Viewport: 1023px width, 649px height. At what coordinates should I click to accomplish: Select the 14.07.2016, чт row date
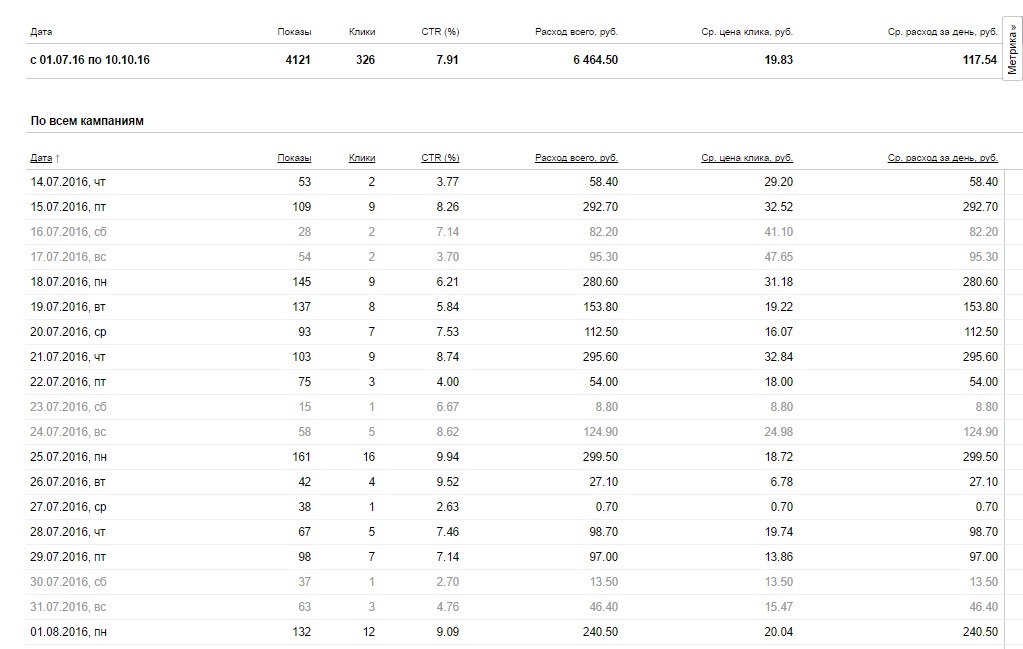pos(67,182)
